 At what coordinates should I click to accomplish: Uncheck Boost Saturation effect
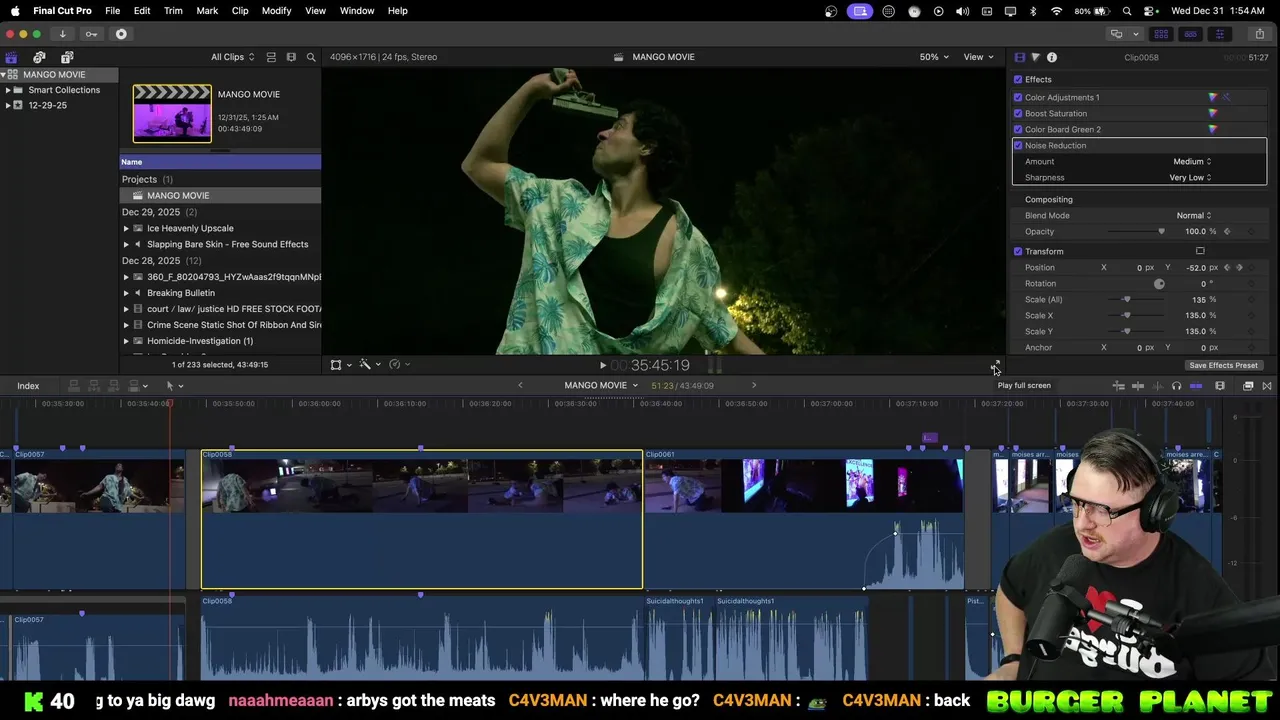1018,114
